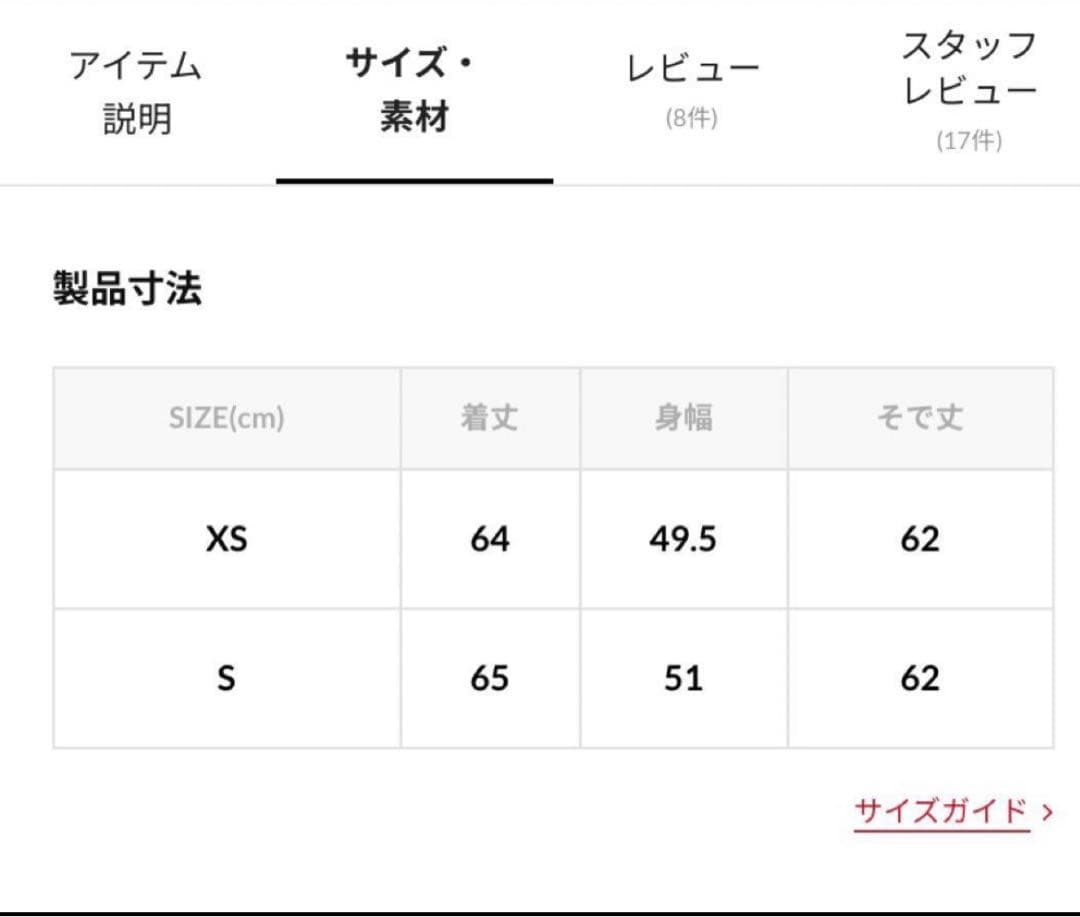Click the XS そで丈 value 62
This screenshot has width=1080, height=917.
click(920, 540)
